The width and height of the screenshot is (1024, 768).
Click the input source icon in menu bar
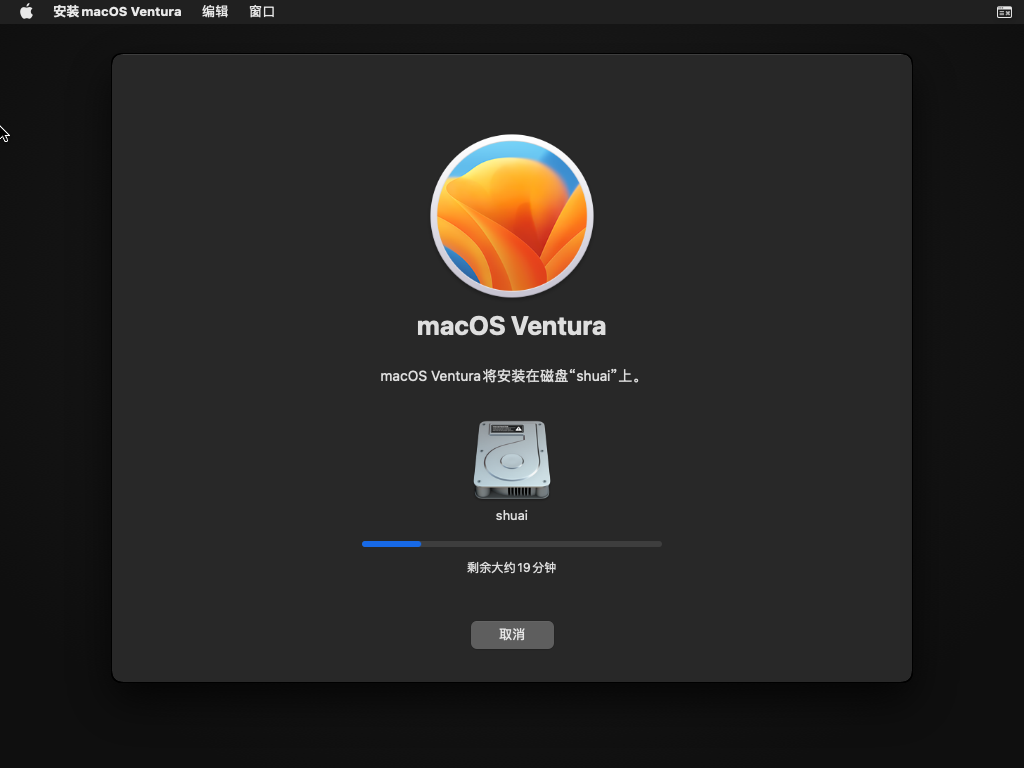[x=1004, y=12]
